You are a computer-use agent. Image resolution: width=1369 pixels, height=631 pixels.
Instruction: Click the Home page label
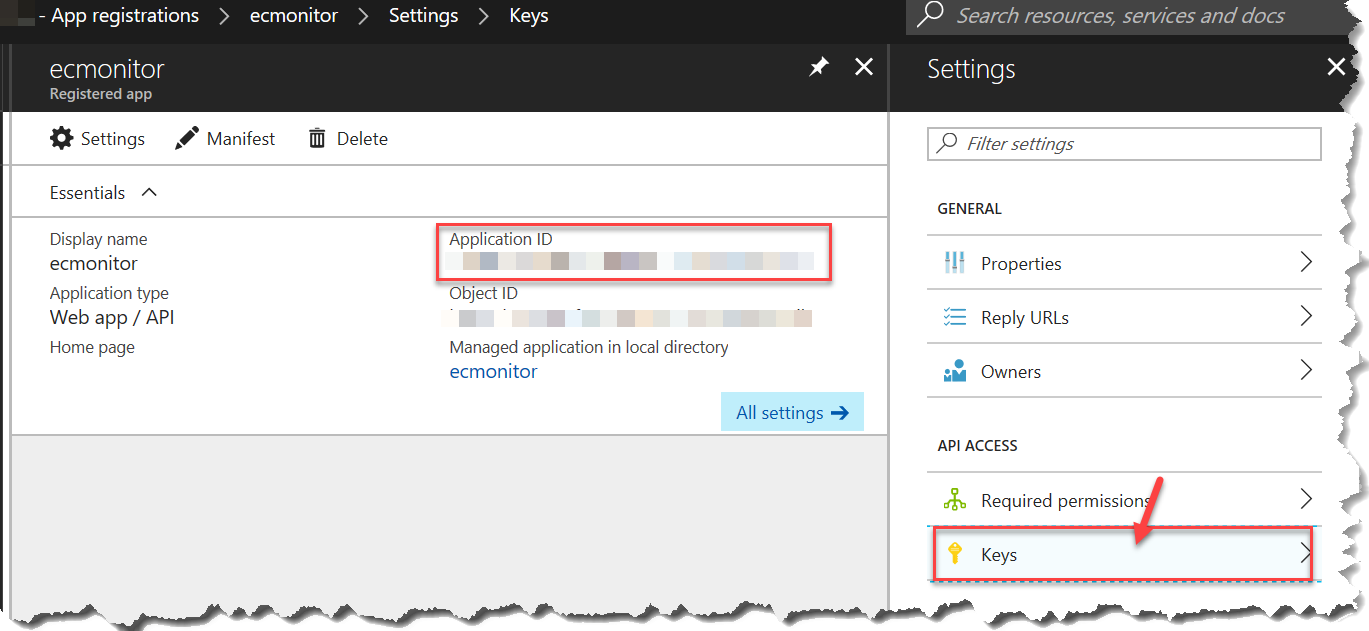click(x=92, y=347)
